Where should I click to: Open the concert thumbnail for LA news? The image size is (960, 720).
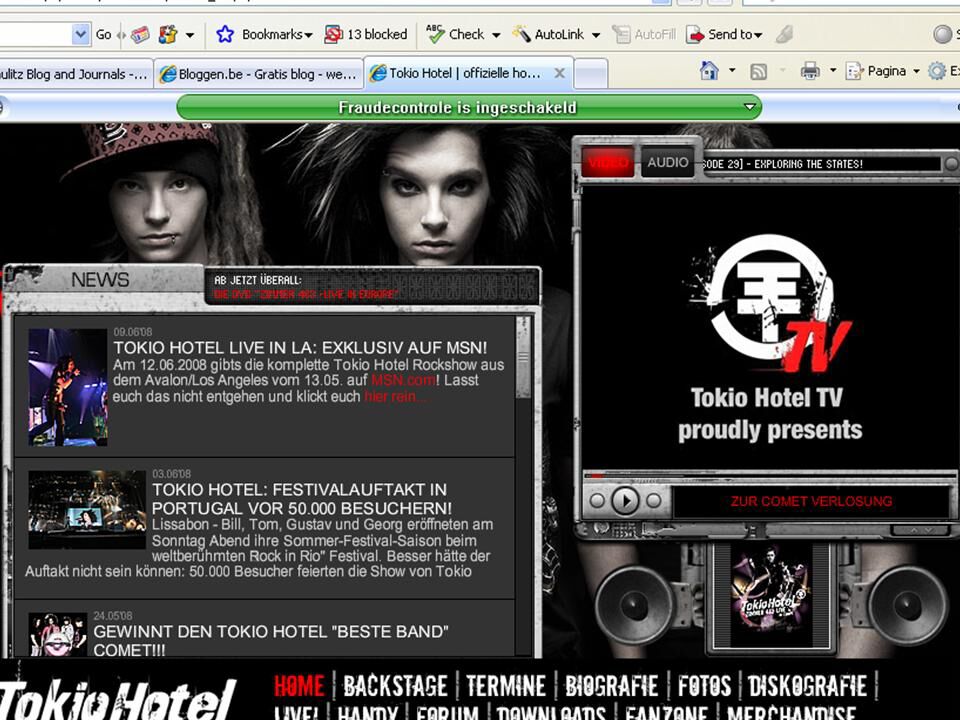coord(68,387)
